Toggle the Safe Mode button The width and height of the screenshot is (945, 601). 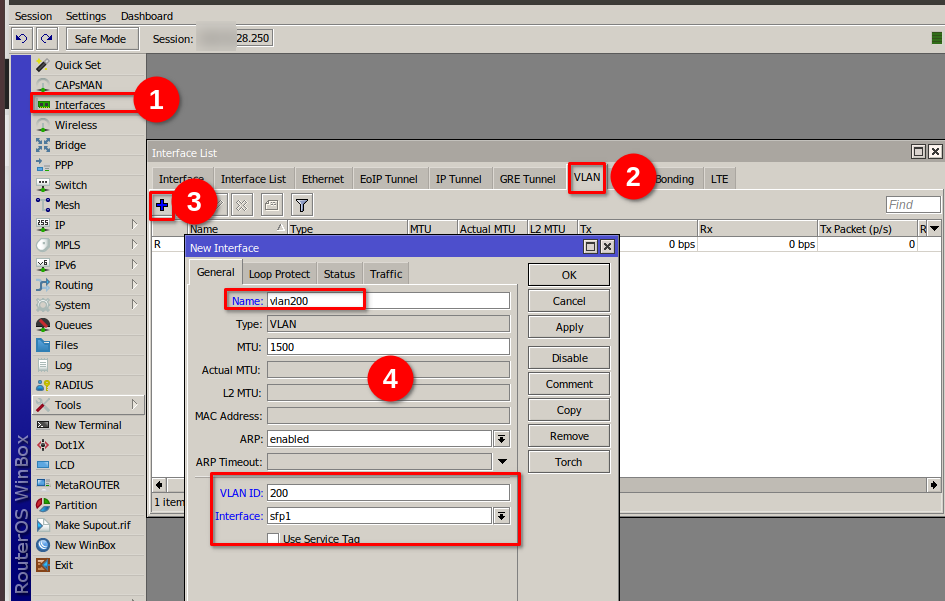pyautogui.click(x=100, y=38)
